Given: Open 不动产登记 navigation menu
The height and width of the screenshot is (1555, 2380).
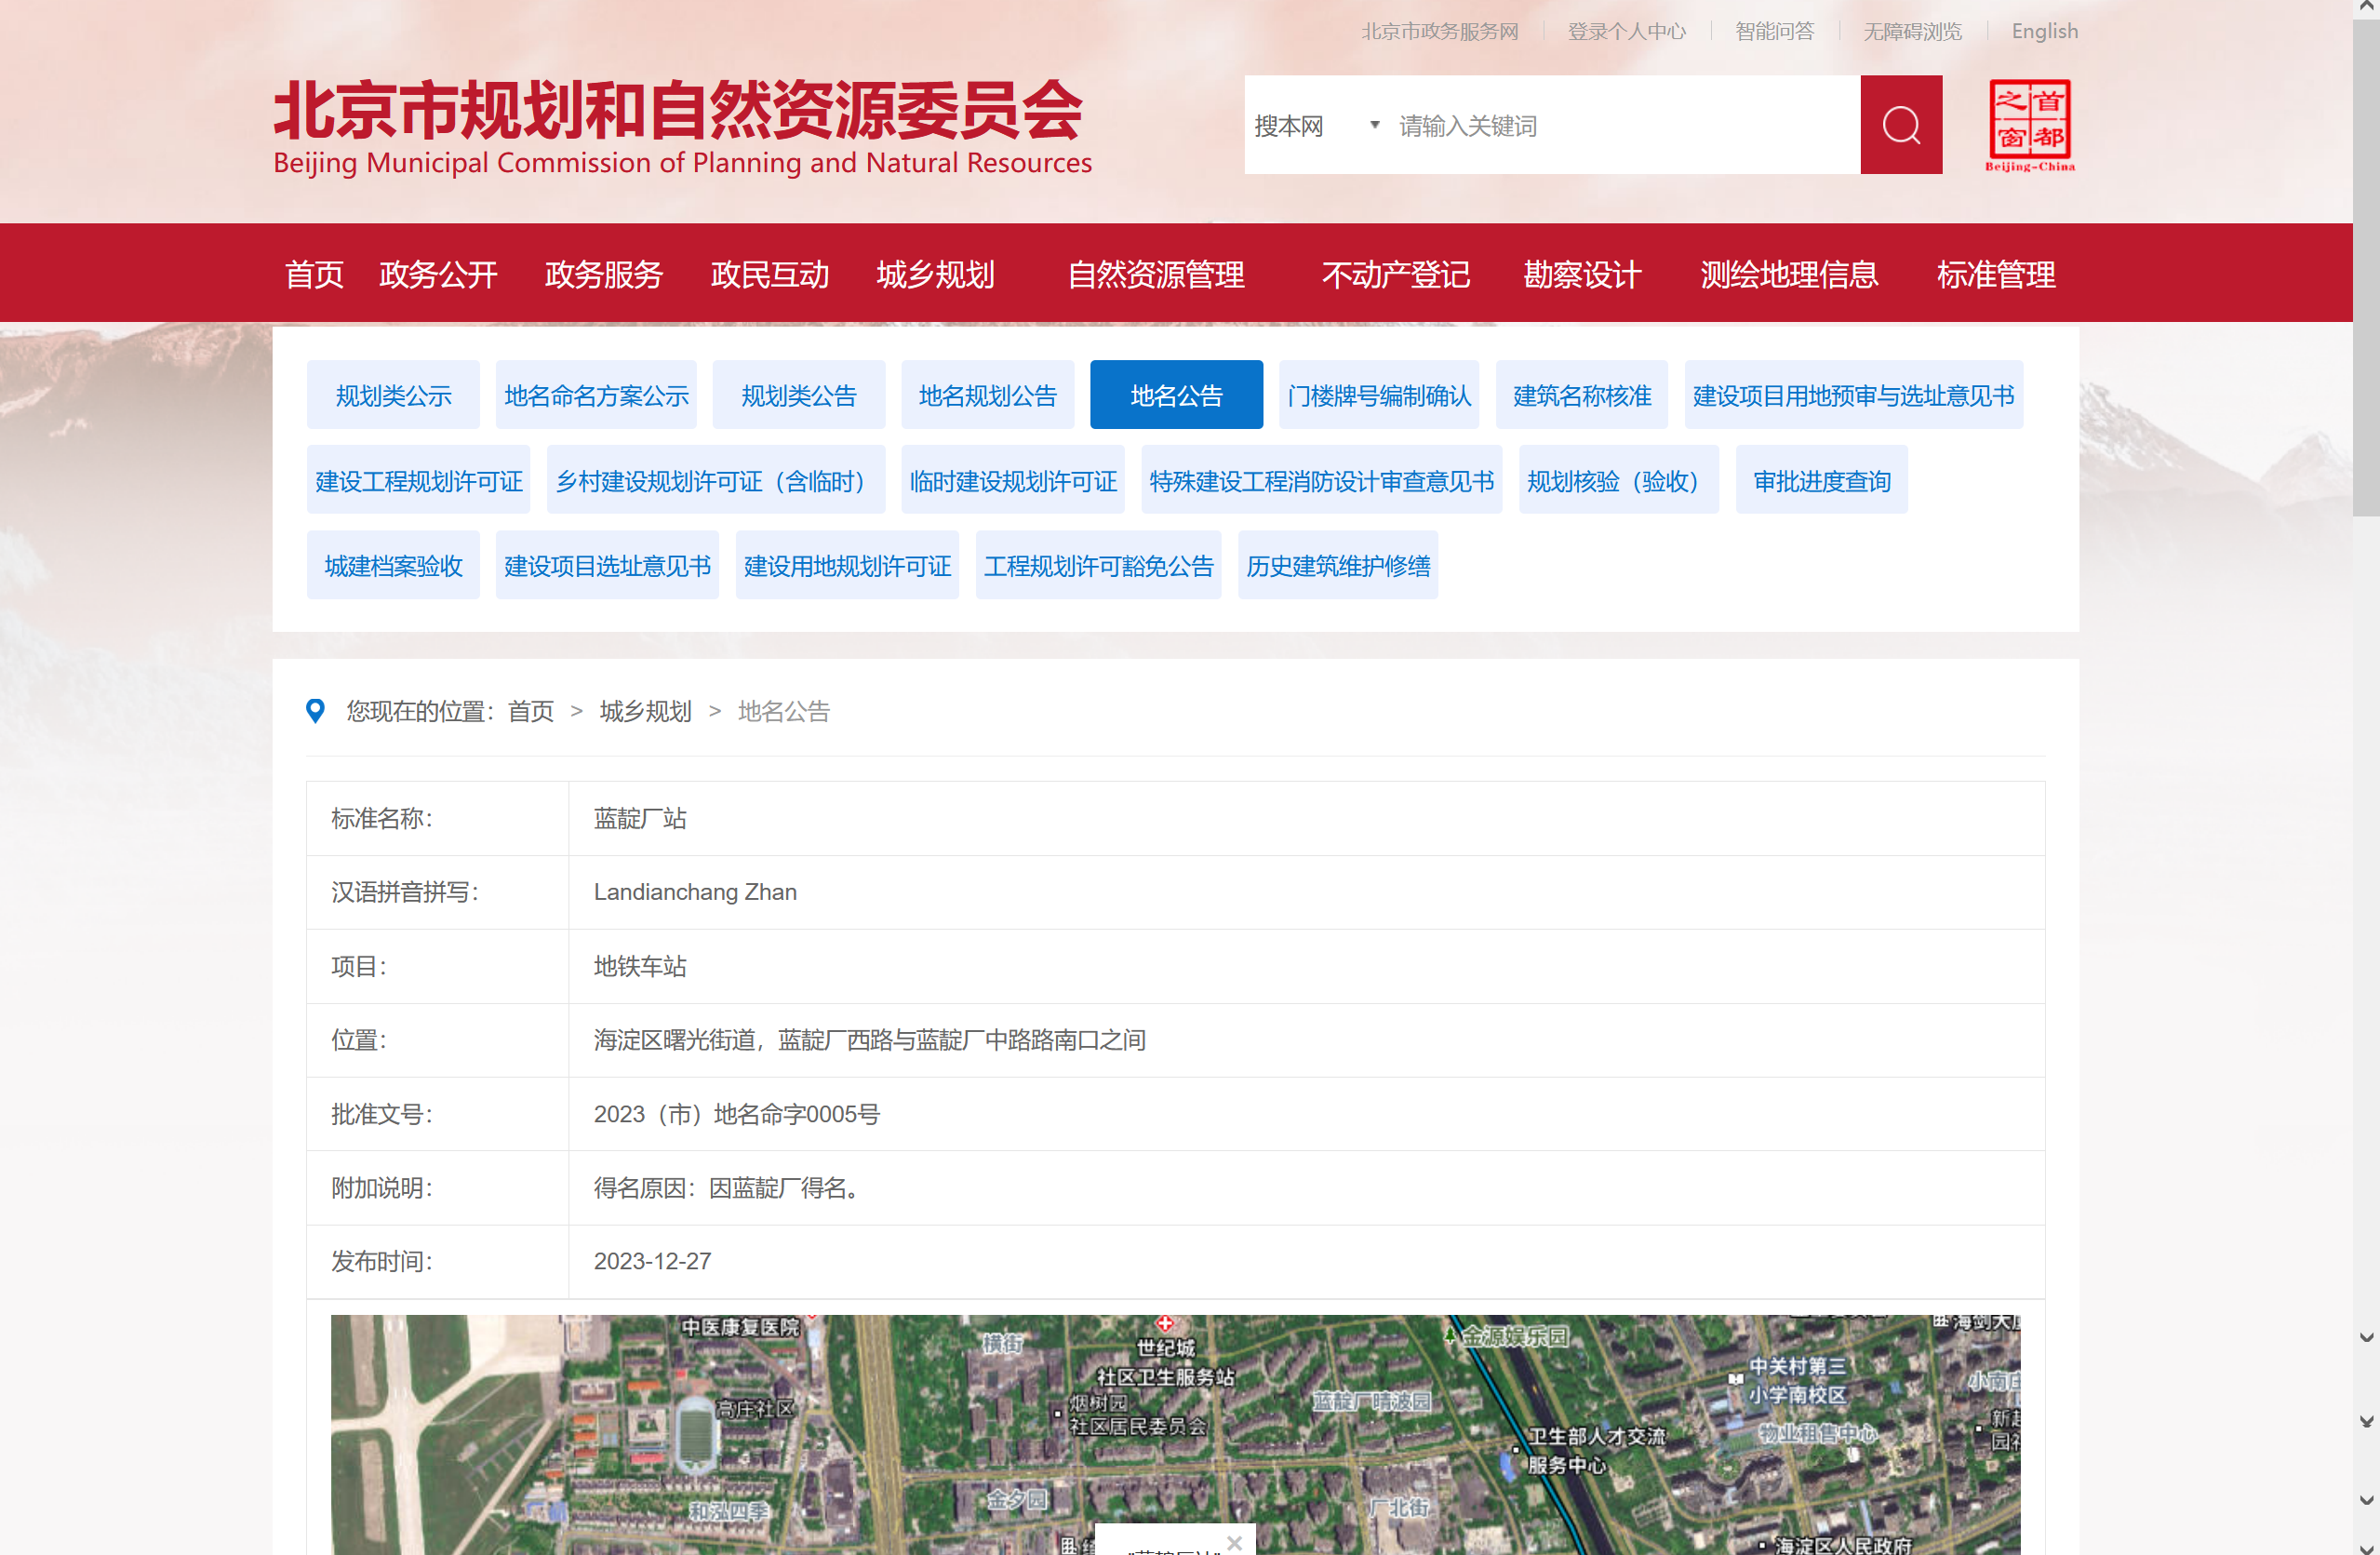Looking at the screenshot, I should pyautogui.click(x=1396, y=274).
